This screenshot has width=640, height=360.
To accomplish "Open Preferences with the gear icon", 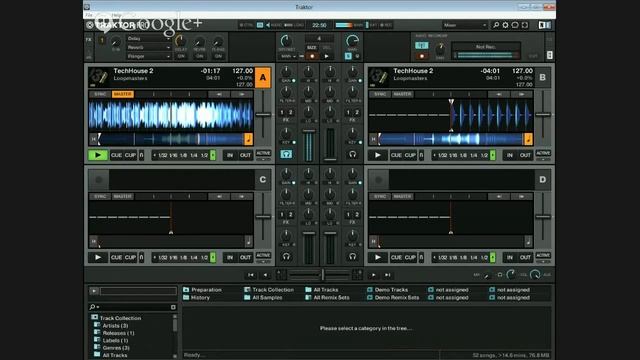I will point(505,25).
